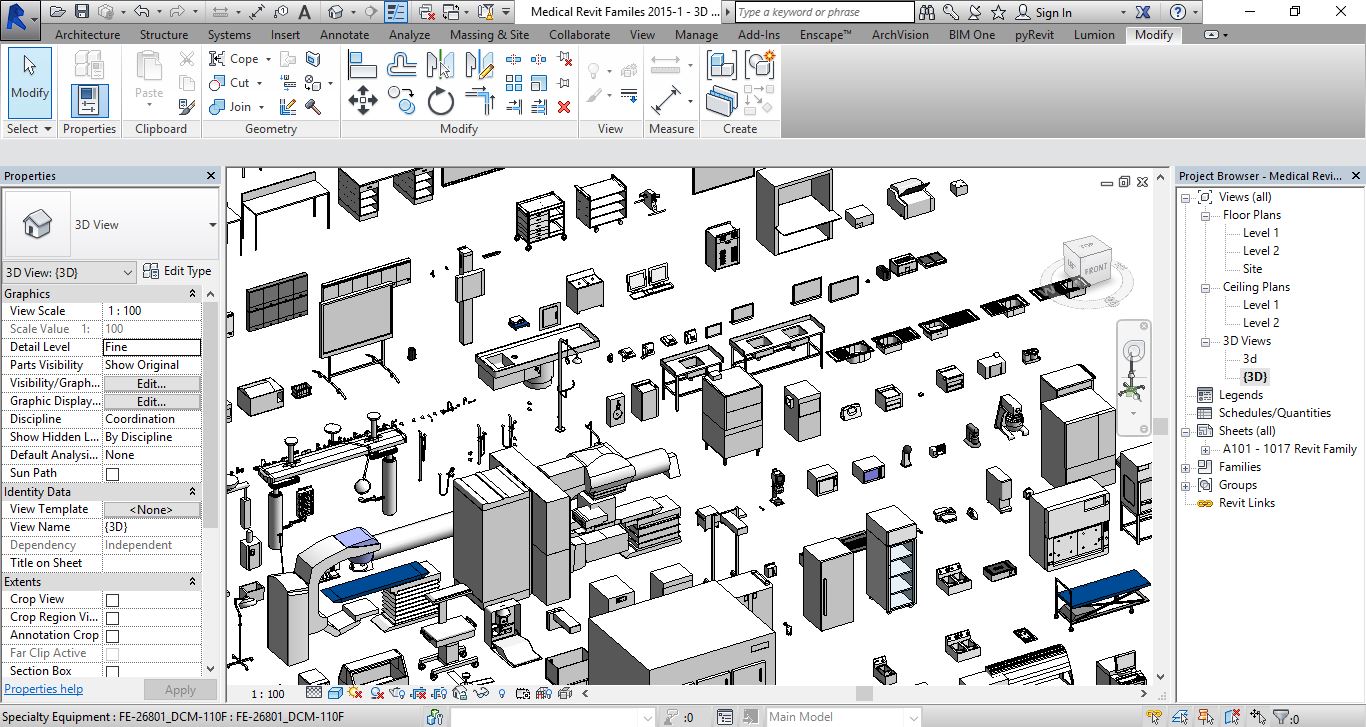This screenshot has height=727, width=1366.
Task: Enable the Sun Path checkbox
Action: tap(112, 474)
